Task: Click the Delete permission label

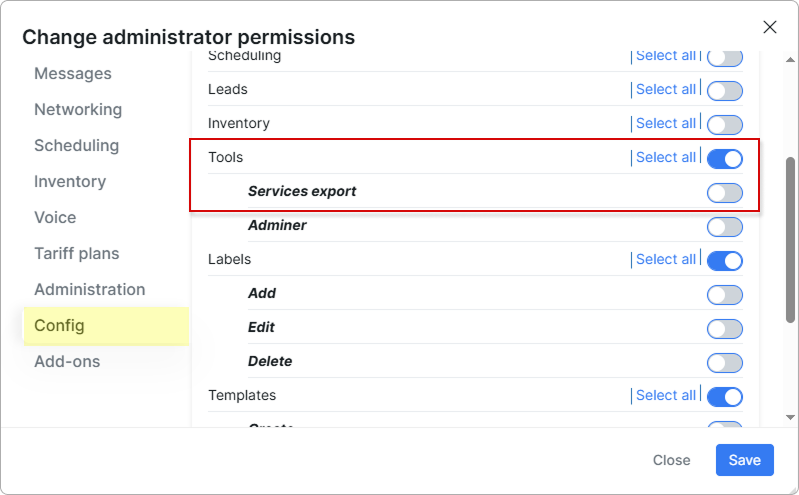Action: pyautogui.click(x=270, y=361)
